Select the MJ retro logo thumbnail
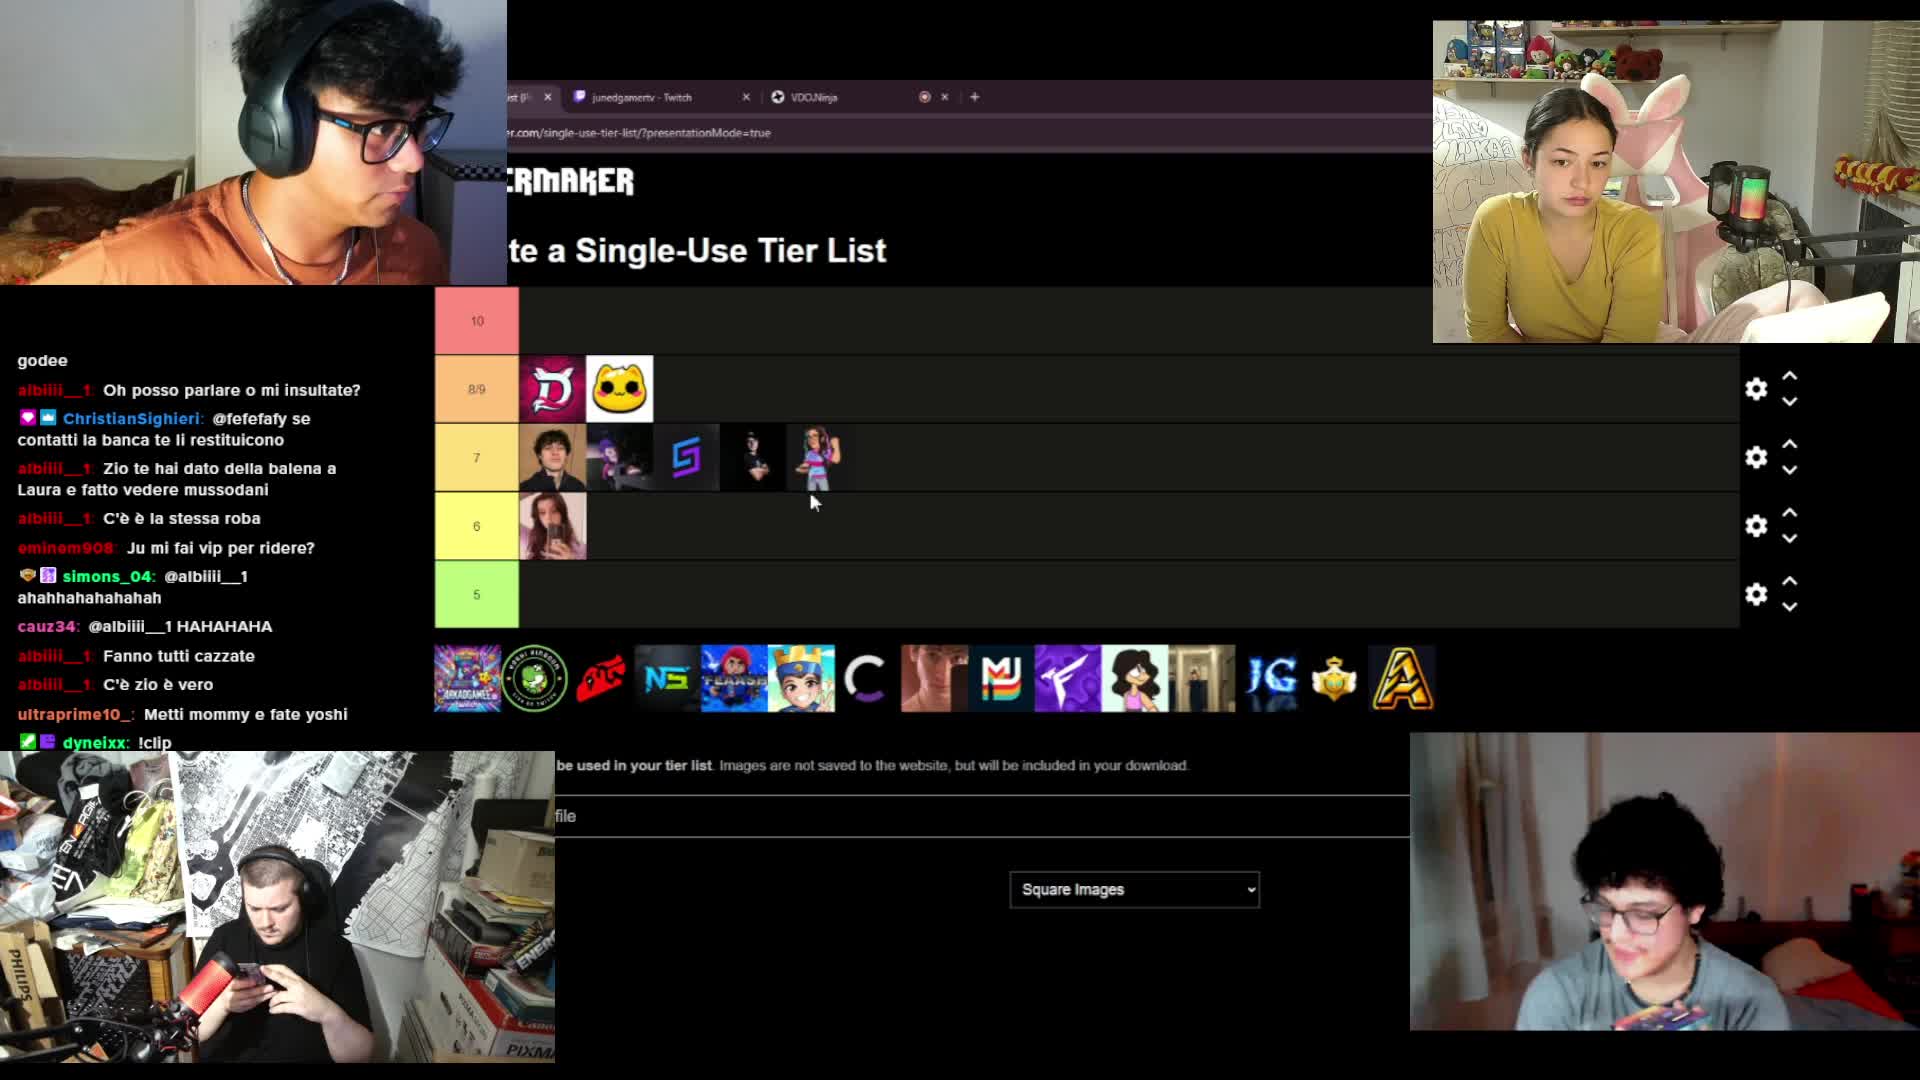 coord(1001,679)
